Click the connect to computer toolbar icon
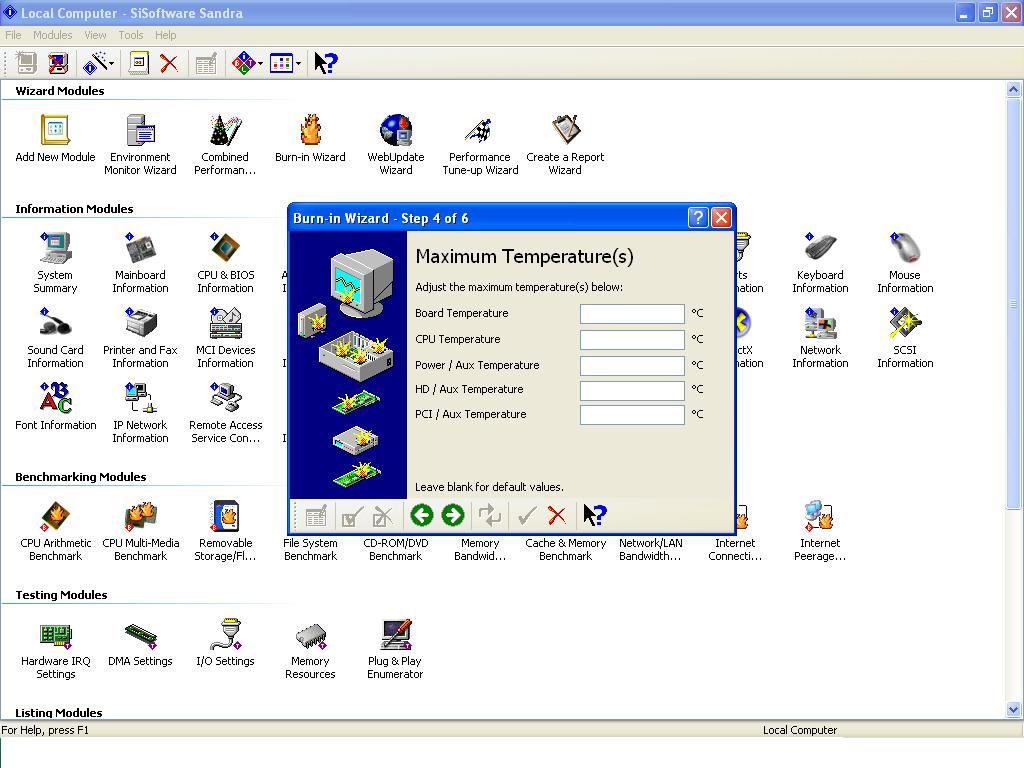The height and width of the screenshot is (768, 1024). tap(26, 63)
